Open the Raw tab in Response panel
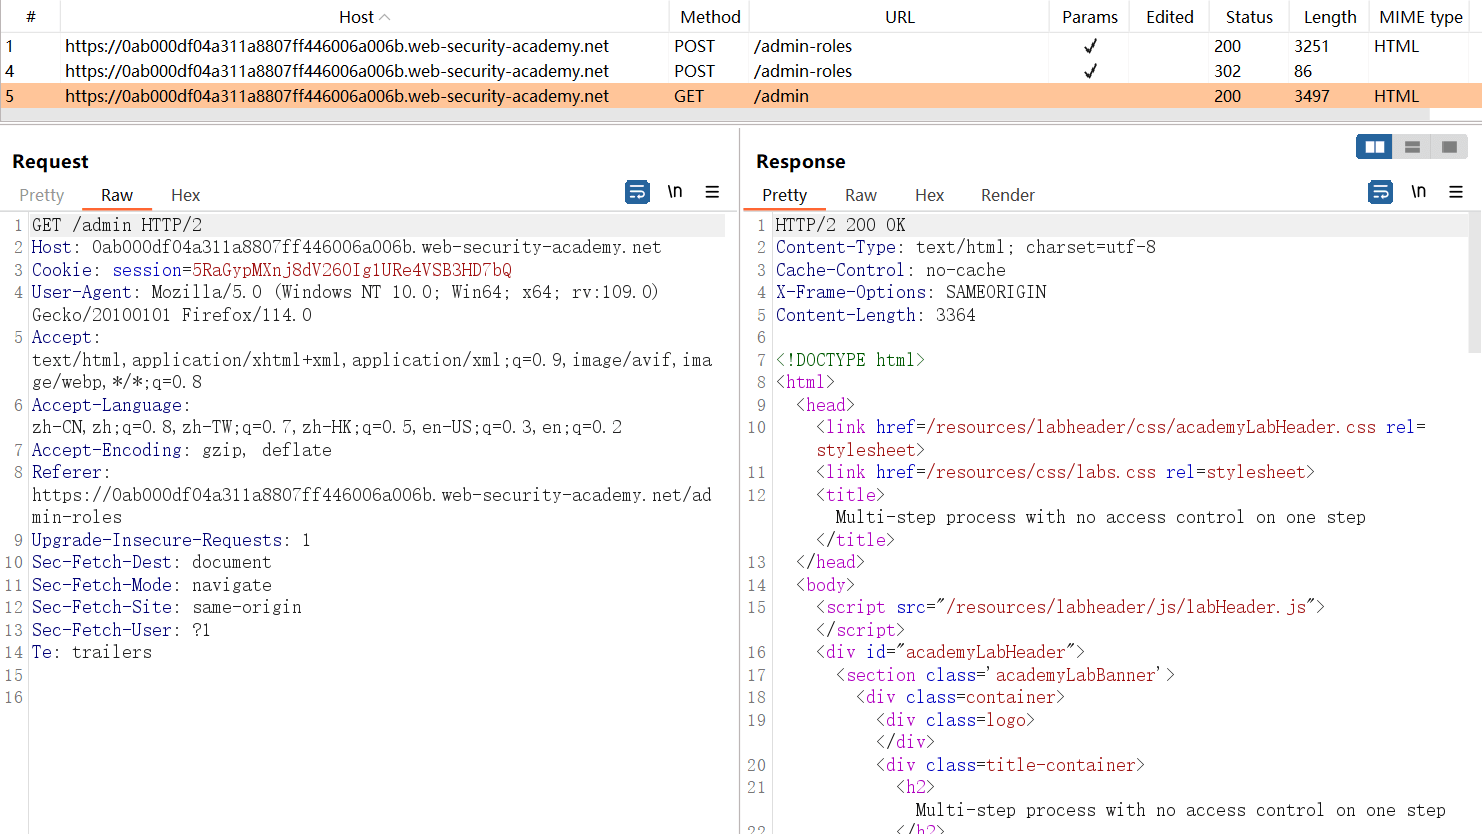 [860, 195]
